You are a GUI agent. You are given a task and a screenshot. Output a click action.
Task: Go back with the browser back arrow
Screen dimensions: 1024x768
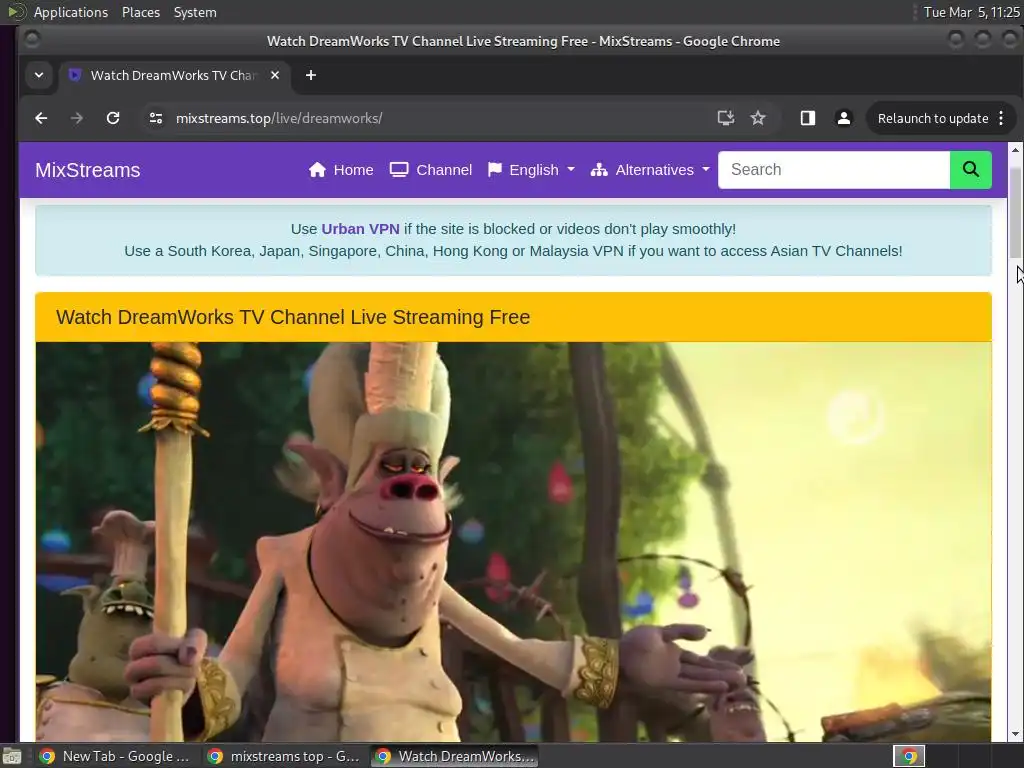click(x=41, y=118)
